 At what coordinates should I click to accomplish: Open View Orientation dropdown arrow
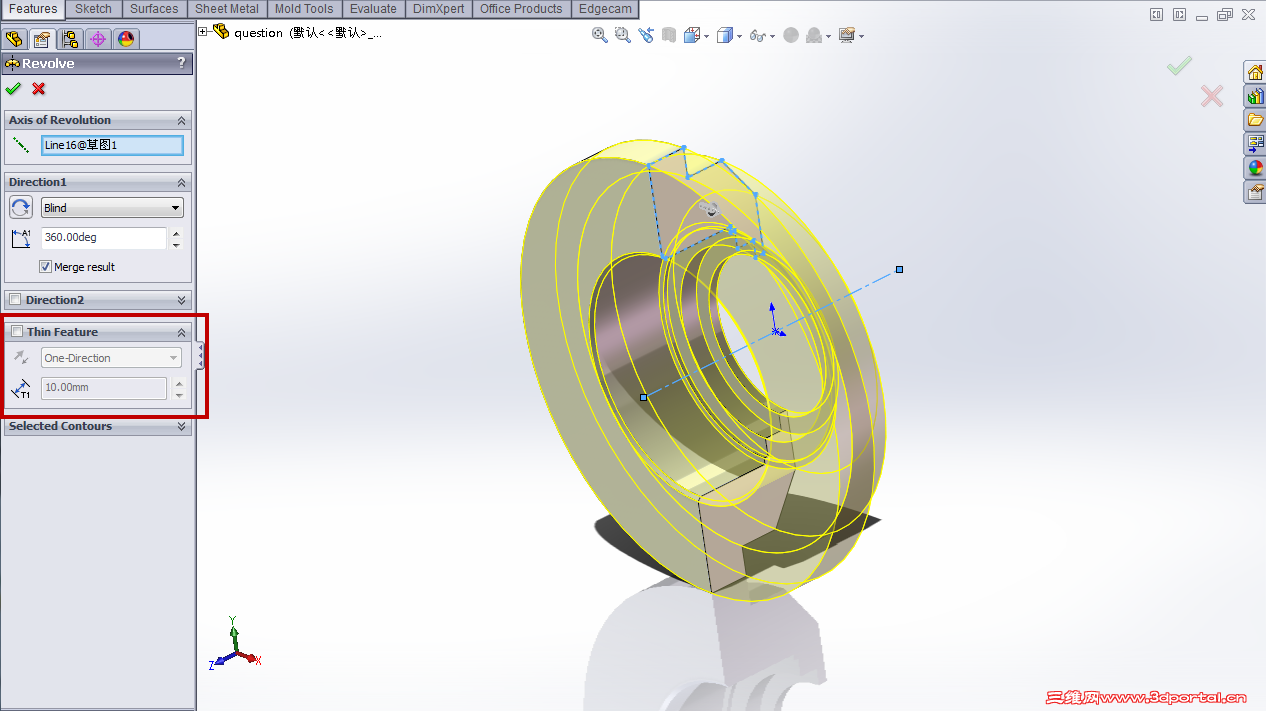[707, 36]
